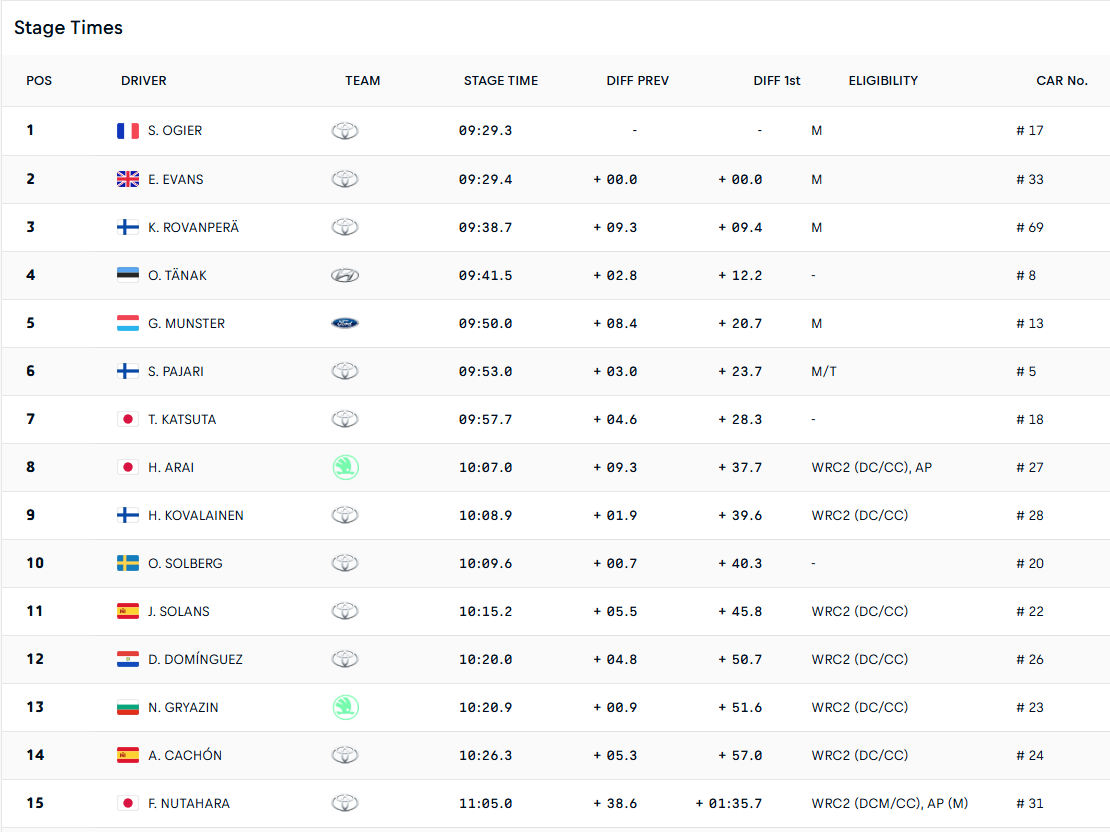Click the British flag beside E. Evans
Image resolution: width=1110 pixels, height=832 pixels.
128,179
